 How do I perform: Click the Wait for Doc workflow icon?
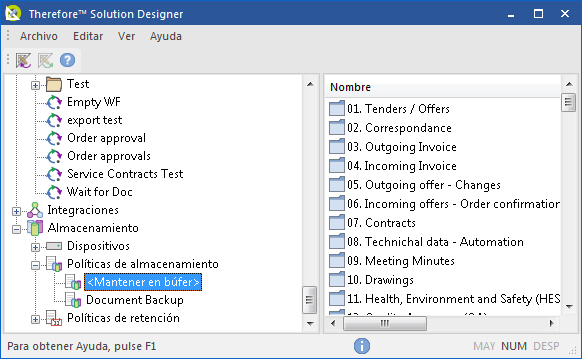pyautogui.click(x=54, y=192)
